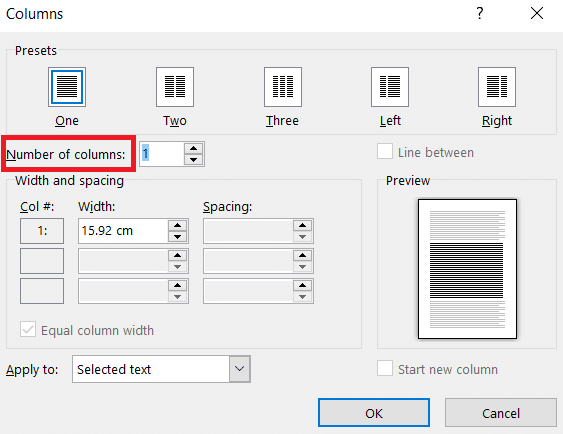Viewport: 563px width, 434px height.
Task: Click the Width: column header label
Action: 97,207
